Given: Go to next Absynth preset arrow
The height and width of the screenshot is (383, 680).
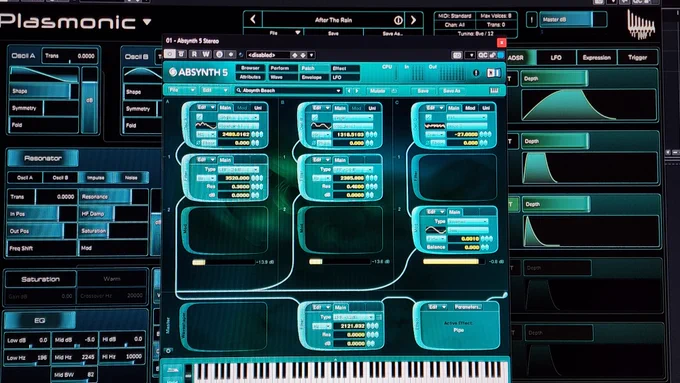Looking at the screenshot, I should pos(357,91).
